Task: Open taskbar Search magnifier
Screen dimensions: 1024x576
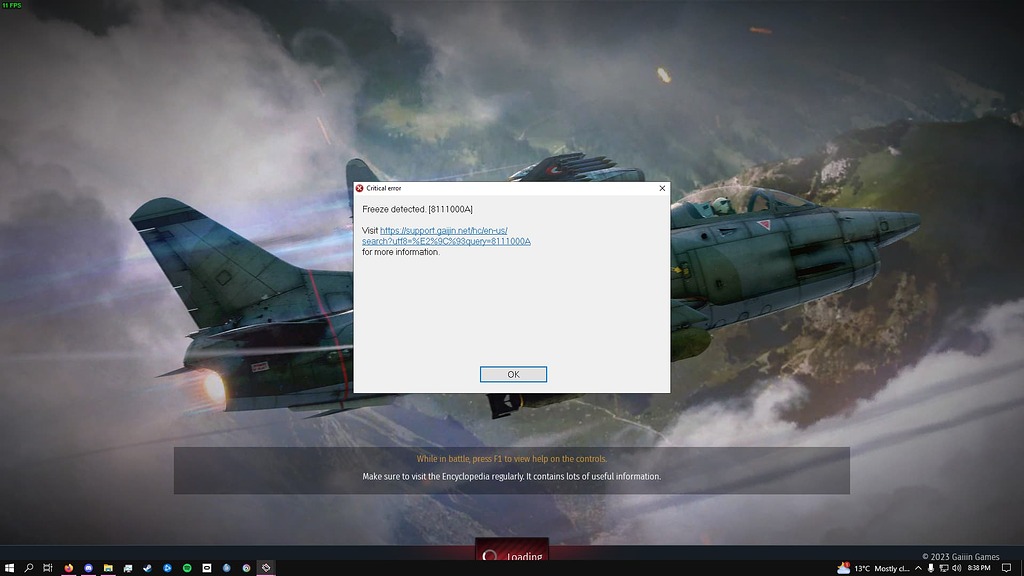Action: tap(29, 568)
